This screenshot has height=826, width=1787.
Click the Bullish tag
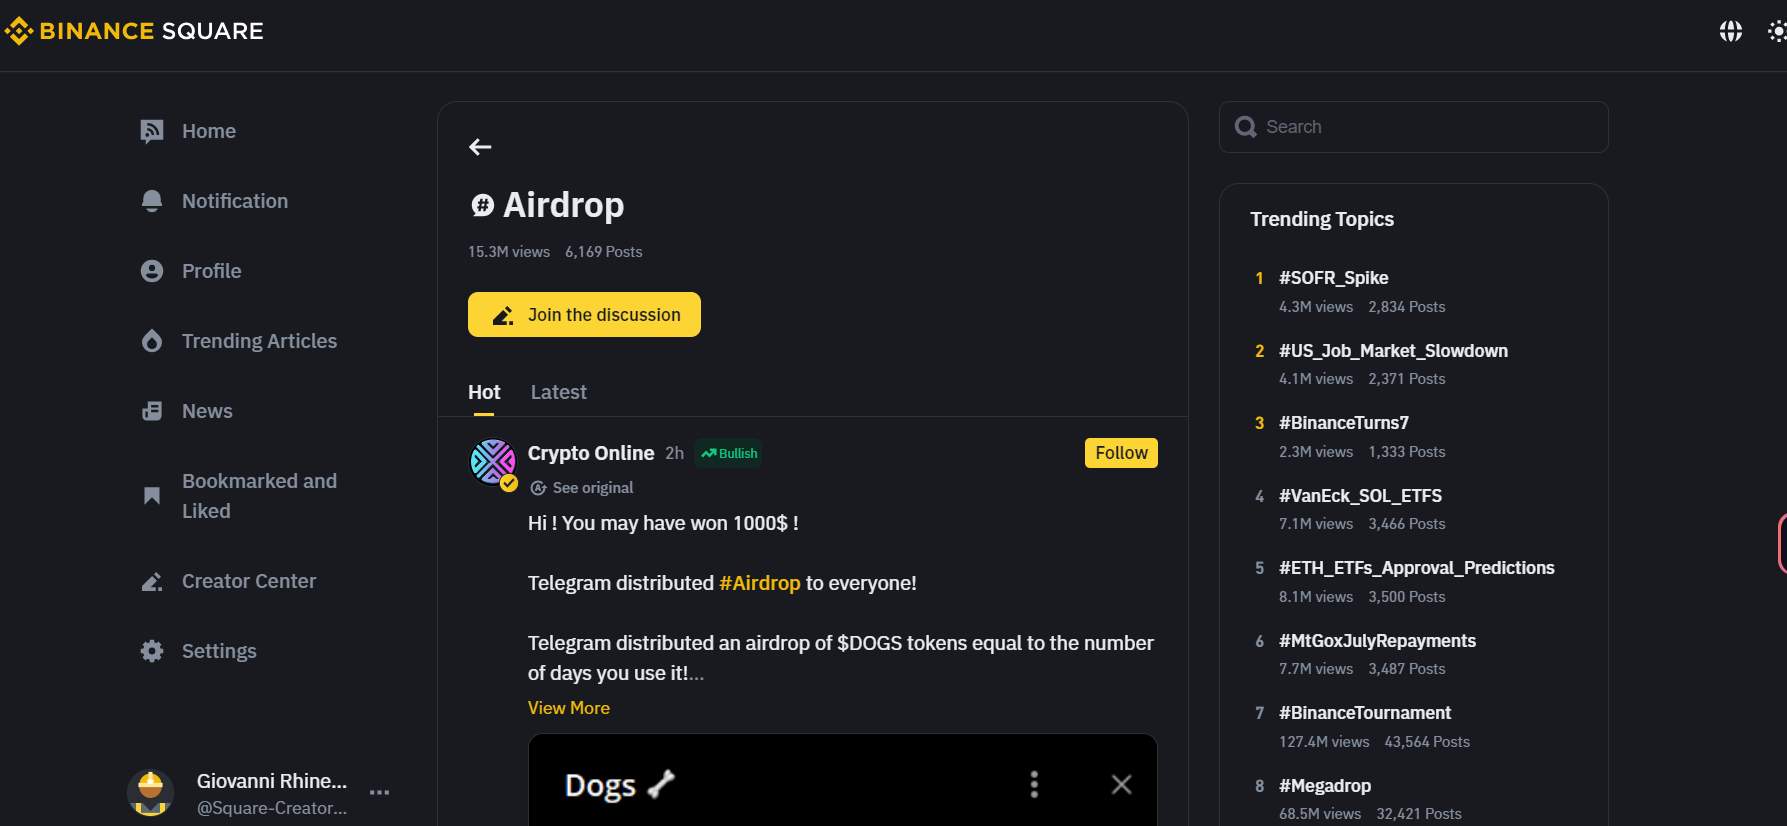(729, 453)
